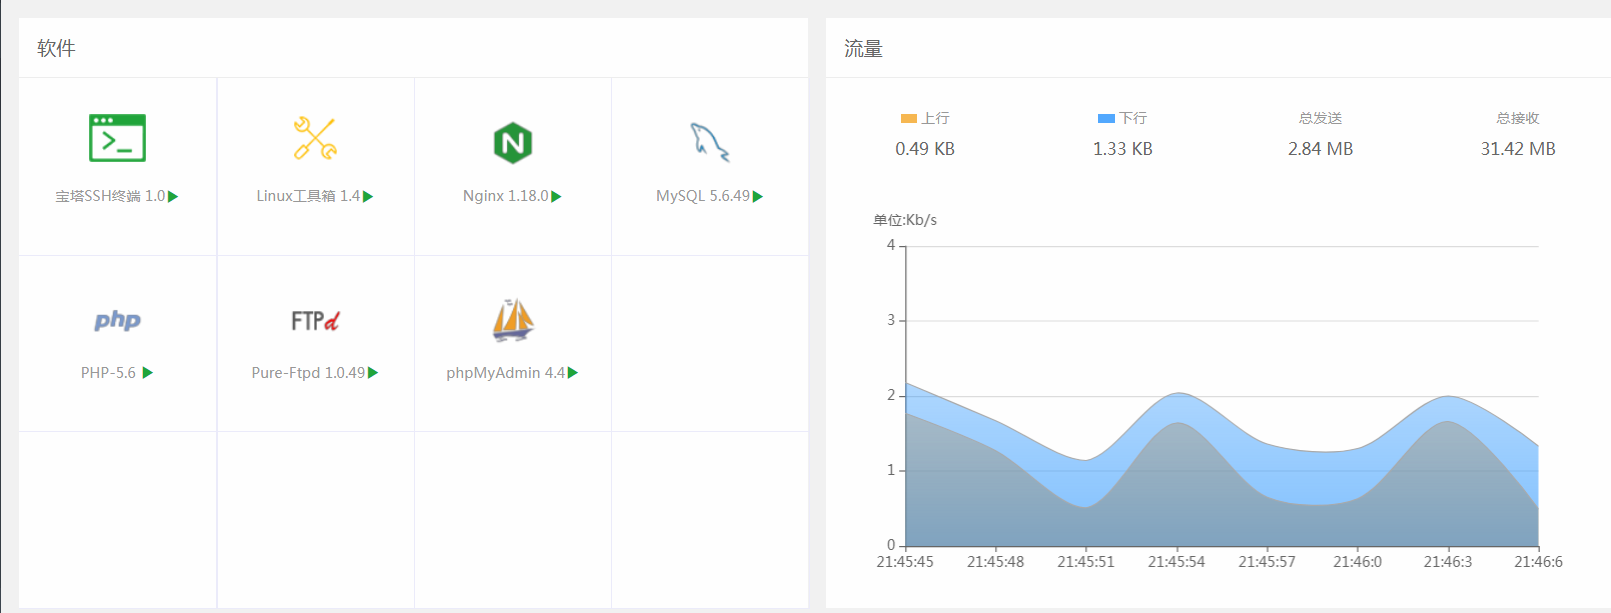Click the 21:45:57 time axis label
The width and height of the screenshot is (1611, 613).
(x=1267, y=562)
